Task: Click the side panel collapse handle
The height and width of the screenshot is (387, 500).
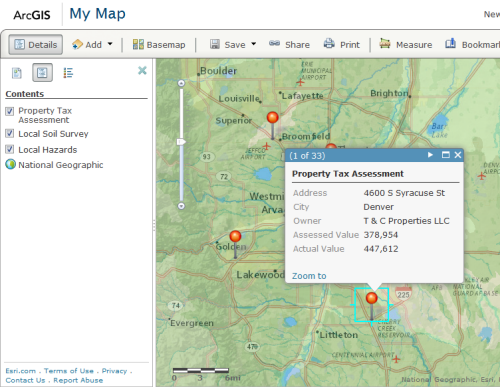Action: point(154,225)
